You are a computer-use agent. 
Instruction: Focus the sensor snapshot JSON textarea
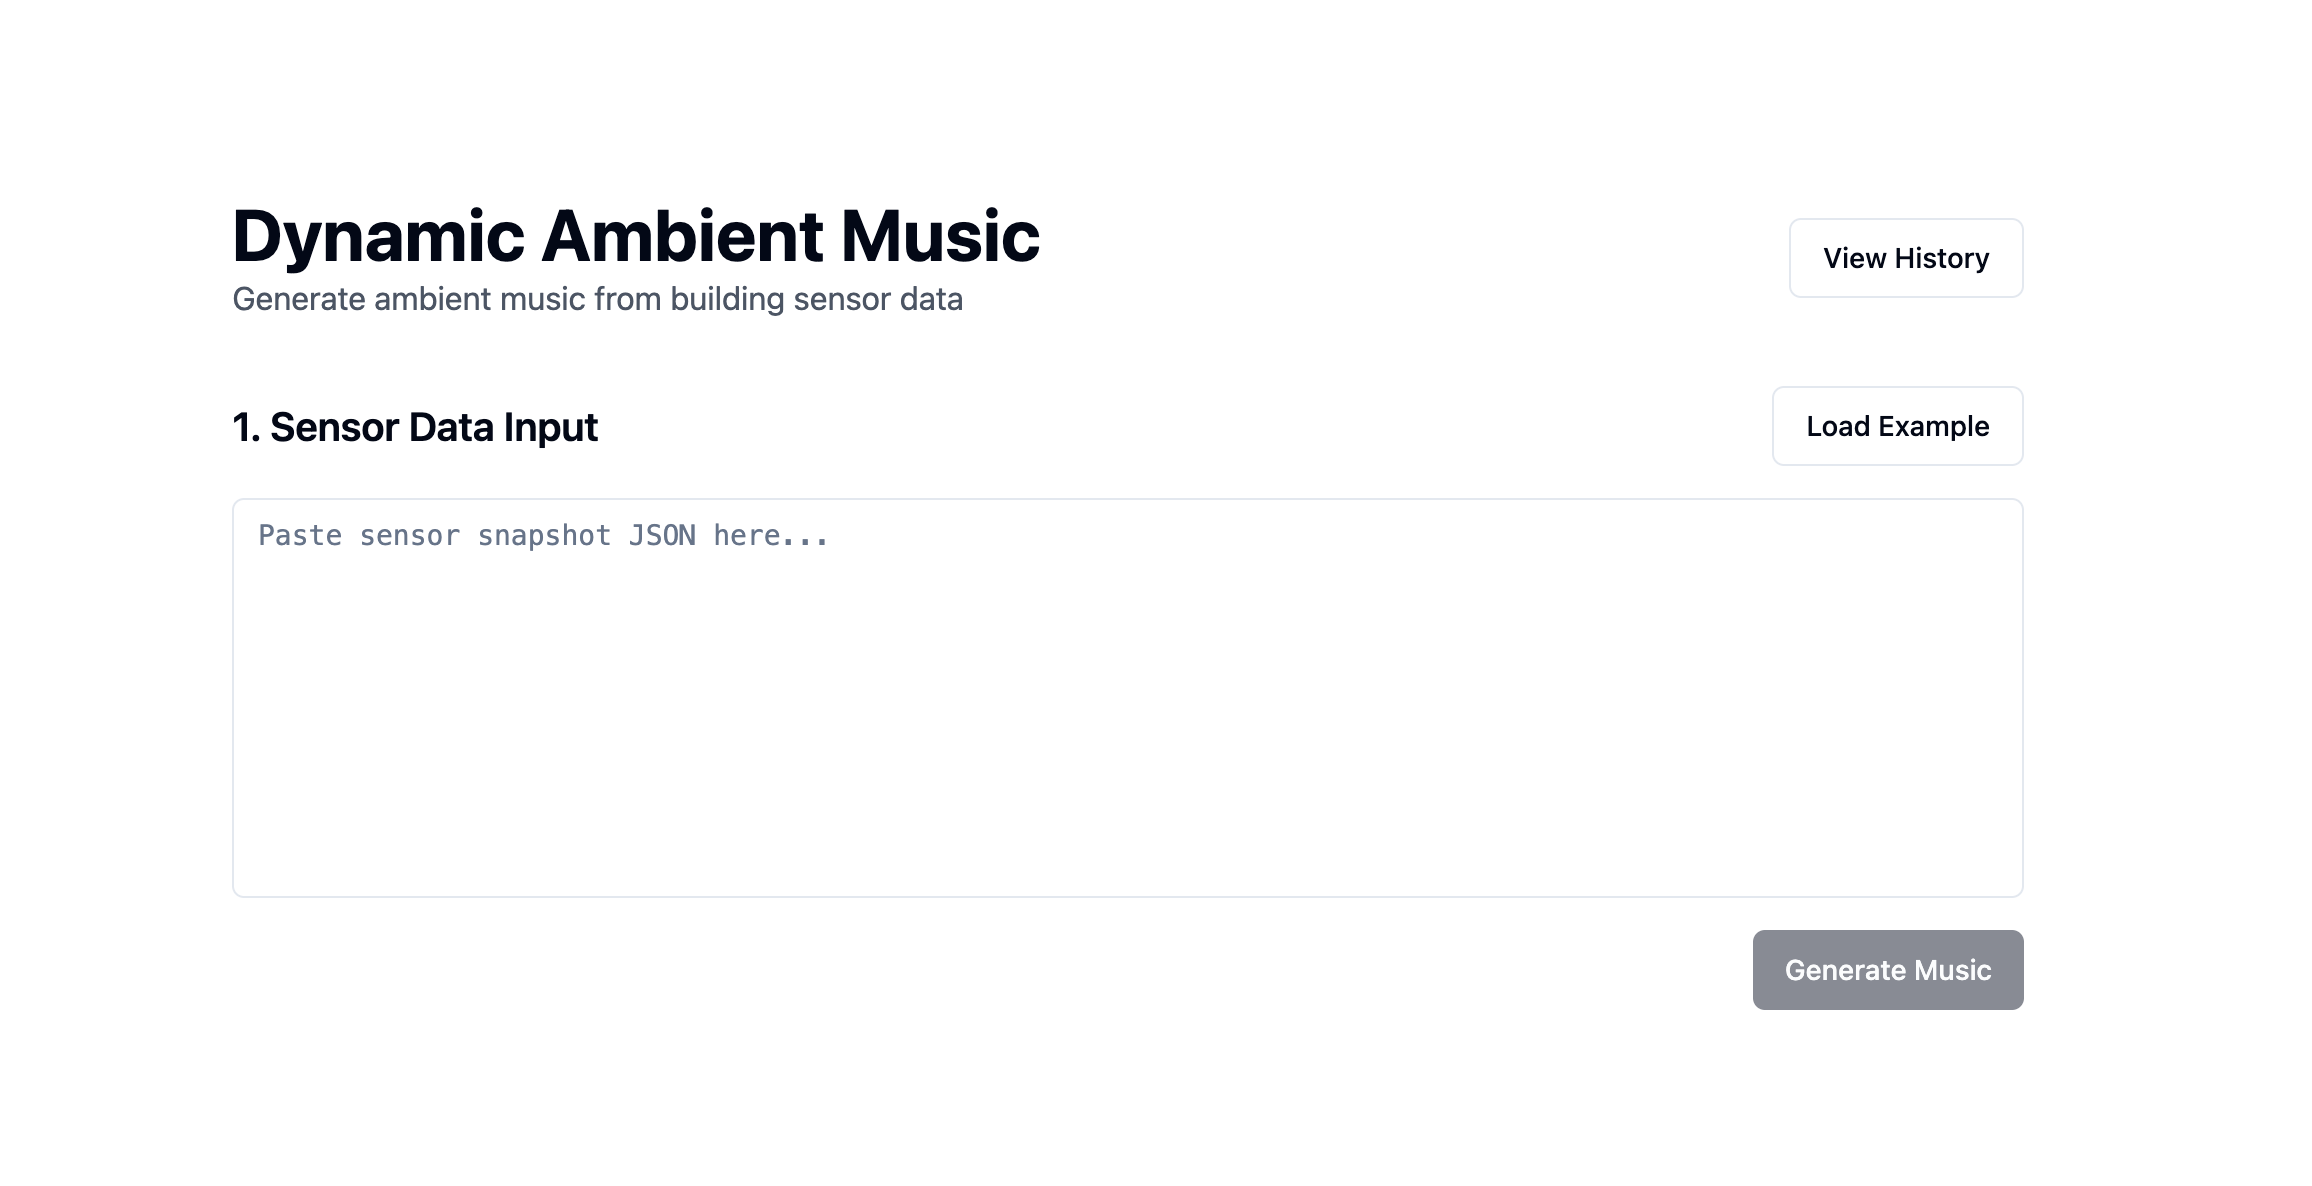pos(1127,698)
